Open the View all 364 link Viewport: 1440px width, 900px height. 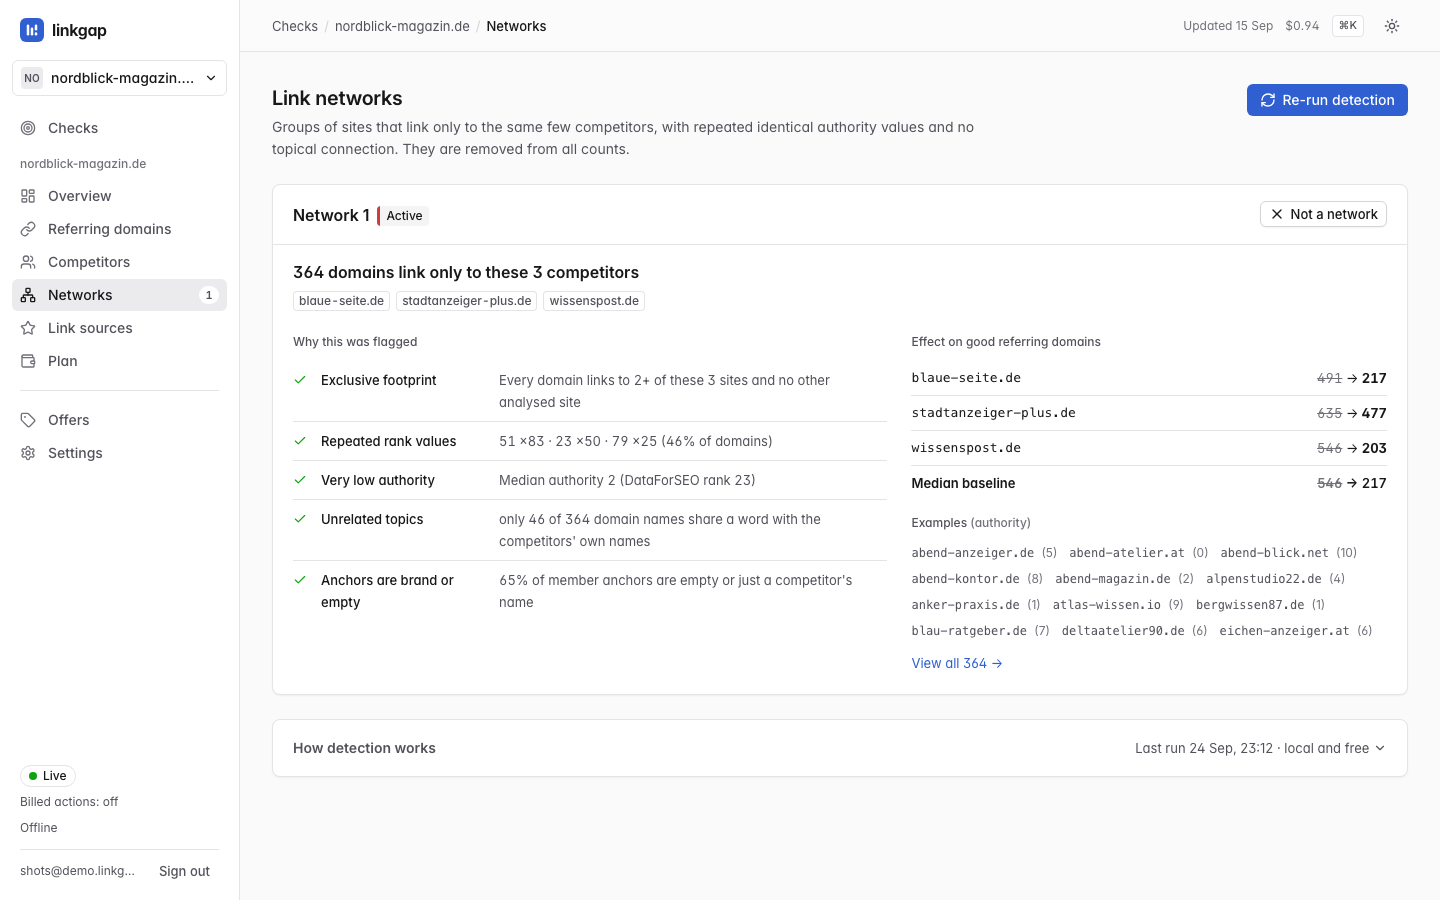click(956, 663)
